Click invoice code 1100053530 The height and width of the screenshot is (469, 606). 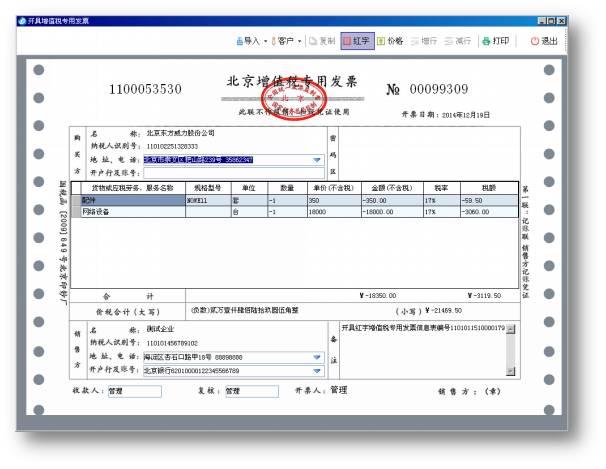[145, 89]
